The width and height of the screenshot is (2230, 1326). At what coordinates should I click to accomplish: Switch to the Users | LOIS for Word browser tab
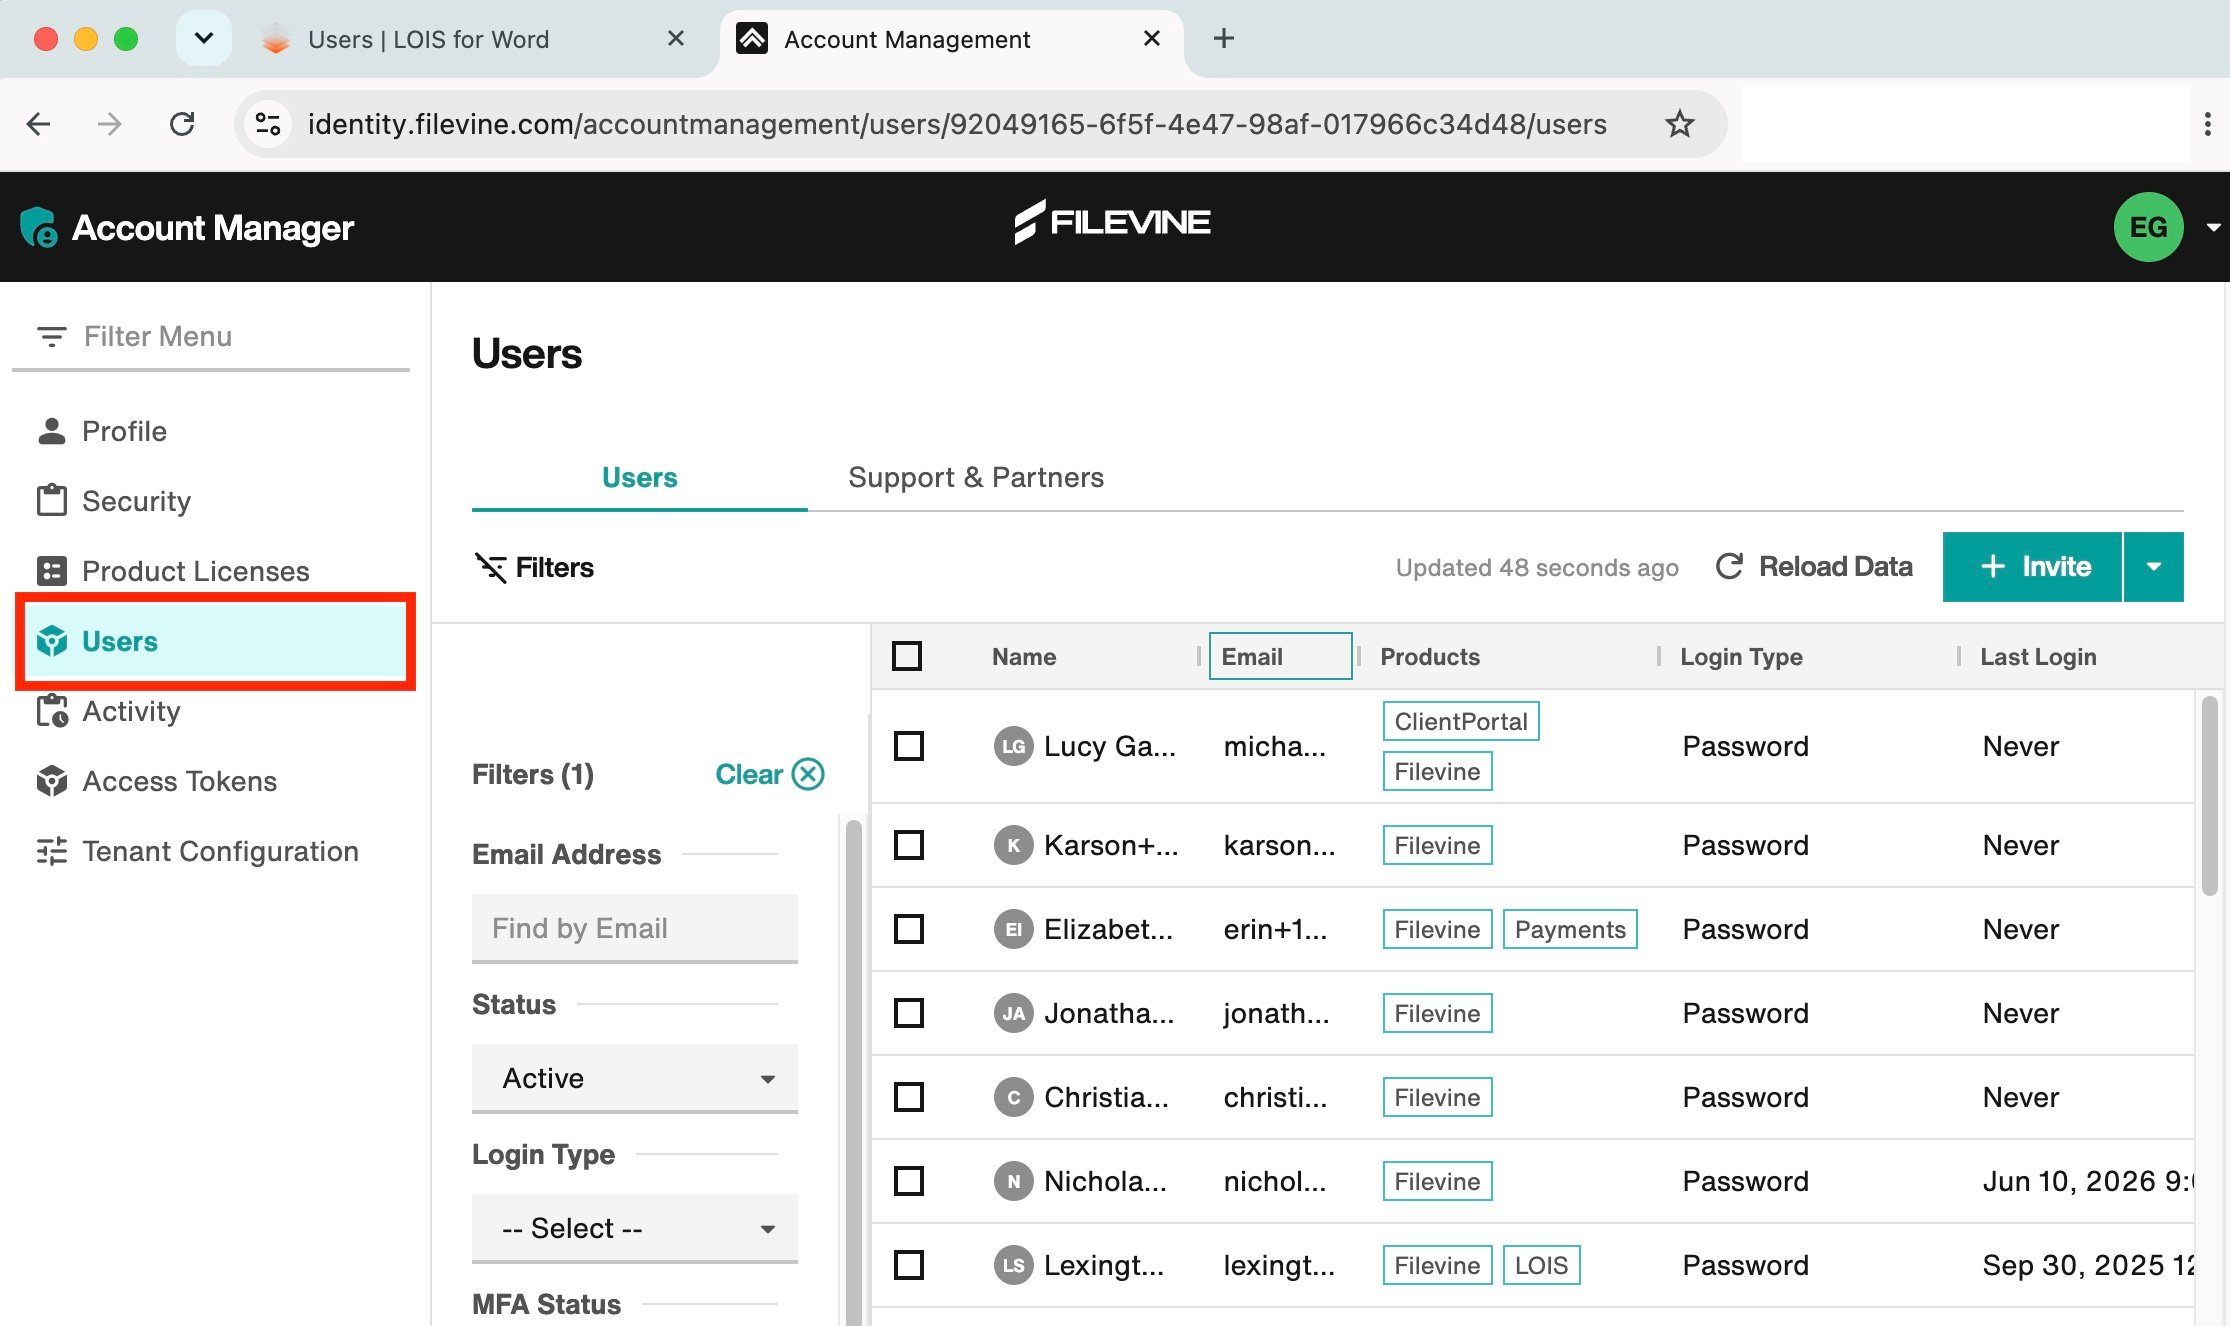pos(428,40)
